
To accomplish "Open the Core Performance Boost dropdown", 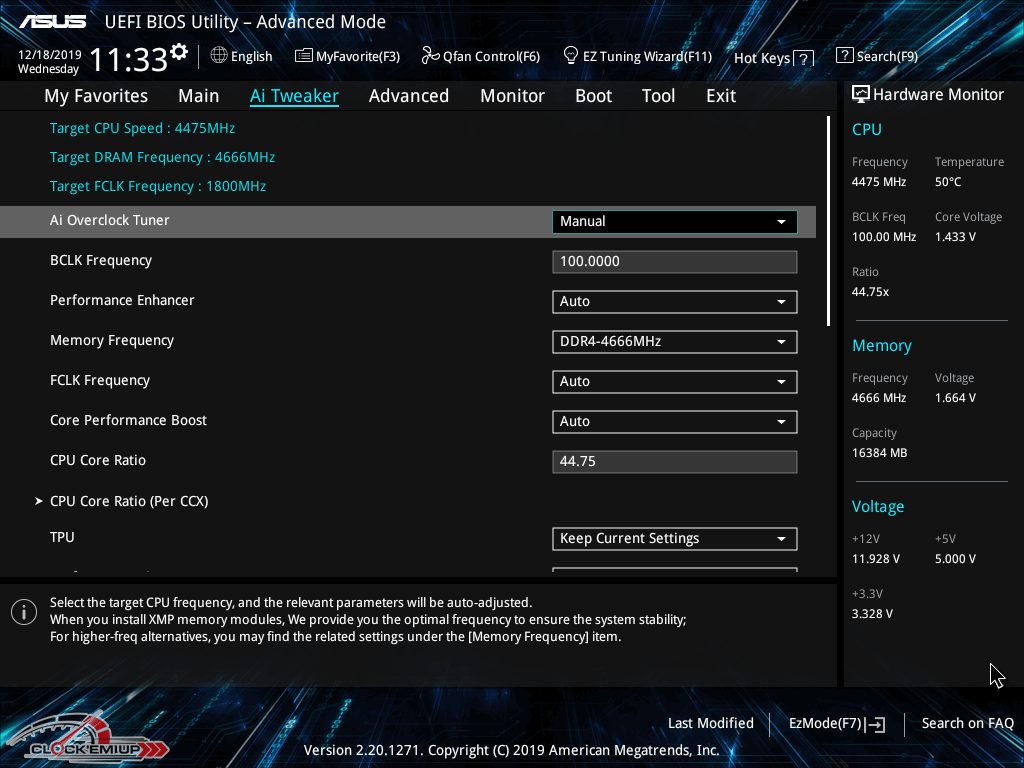I will coord(674,422).
